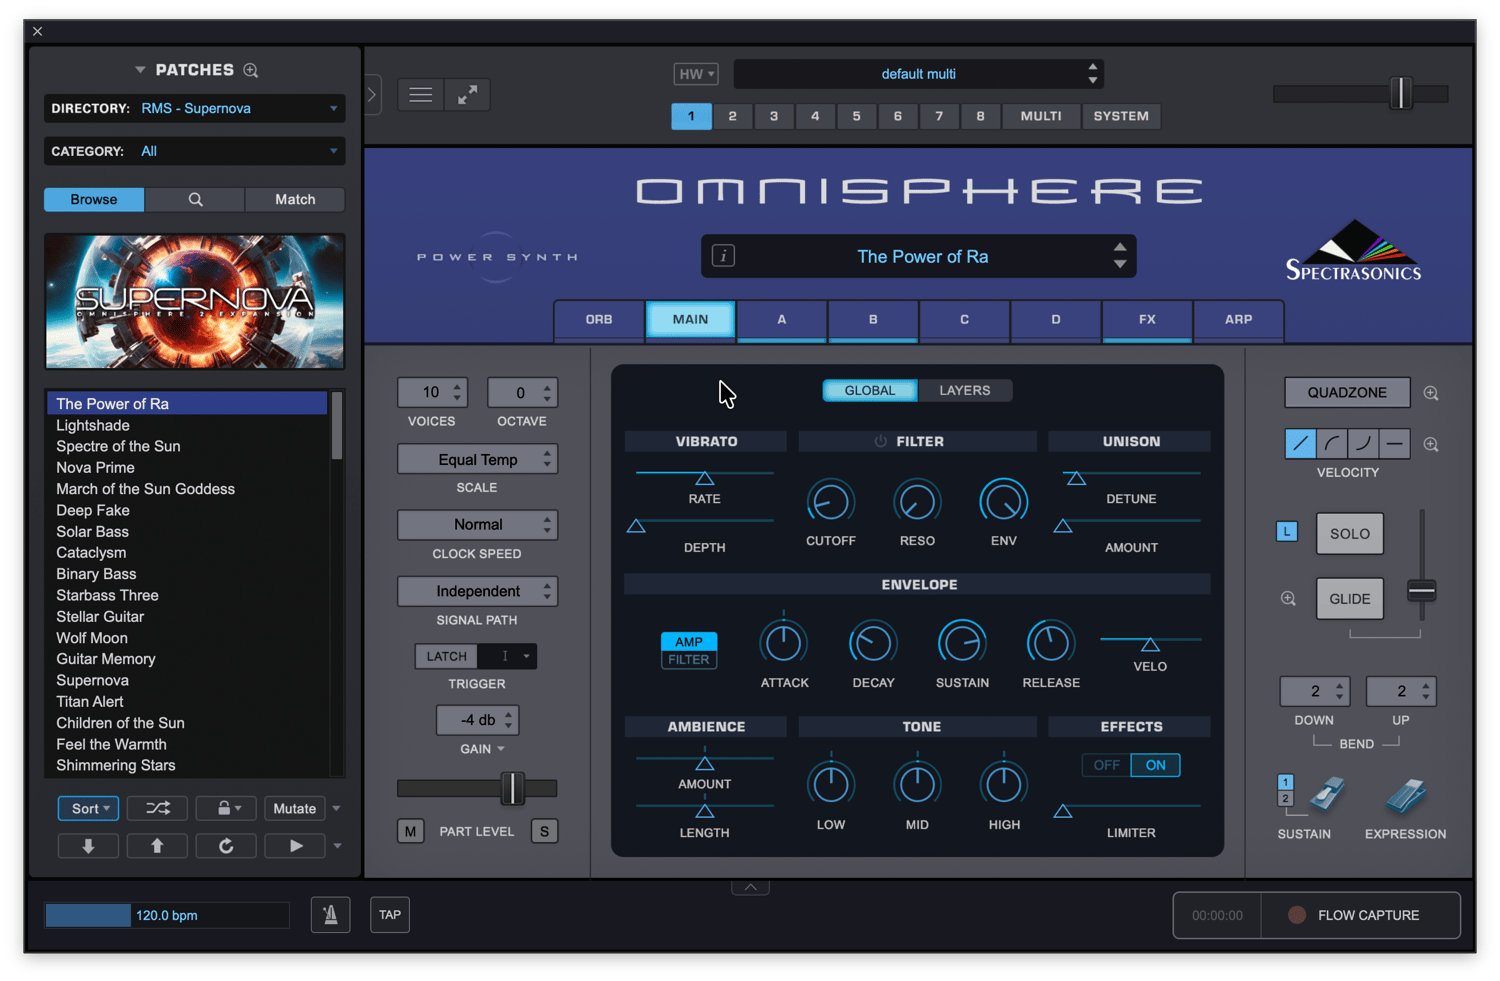Viewport: 1500px width, 981px height.
Task: Open the MULTI page tab
Action: point(1041,116)
